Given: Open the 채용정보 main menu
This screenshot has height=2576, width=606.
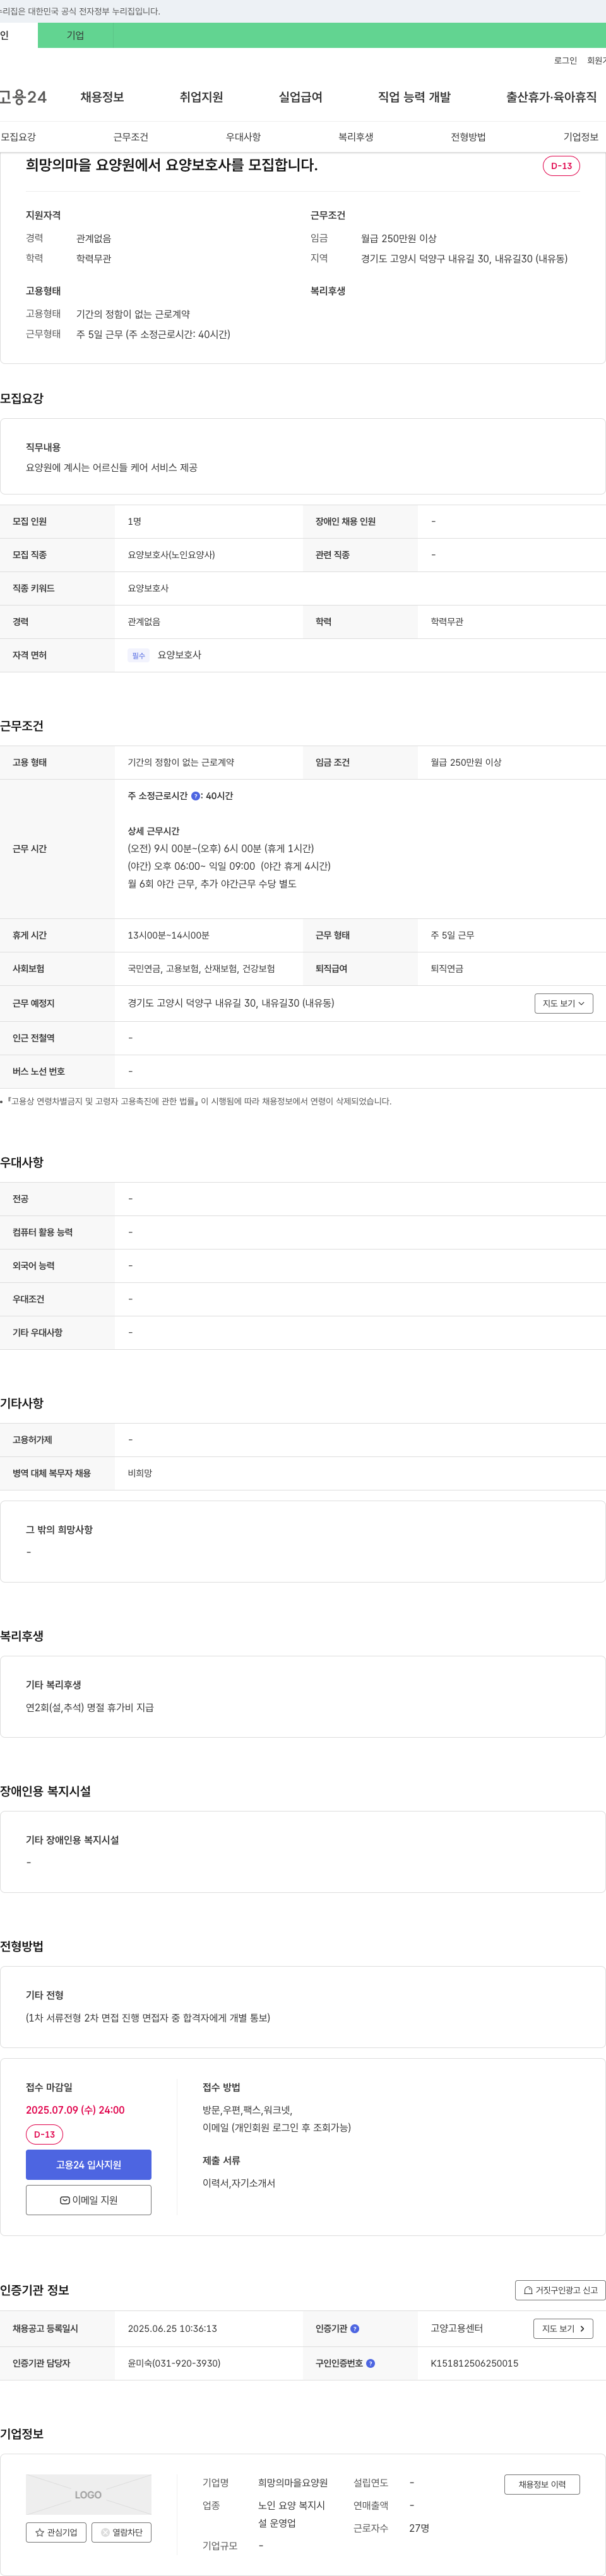Looking at the screenshot, I should click(x=102, y=97).
